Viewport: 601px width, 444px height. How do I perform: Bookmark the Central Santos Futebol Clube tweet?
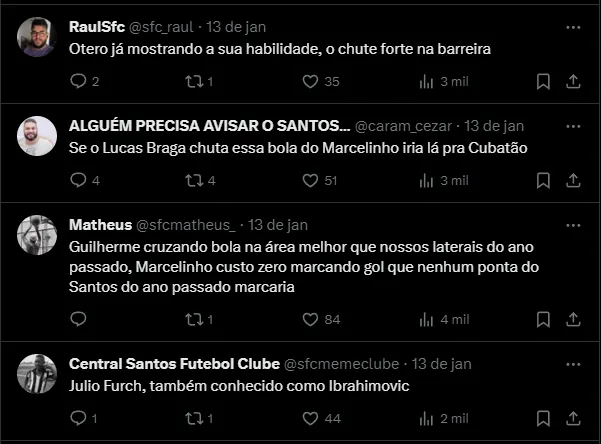(542, 419)
